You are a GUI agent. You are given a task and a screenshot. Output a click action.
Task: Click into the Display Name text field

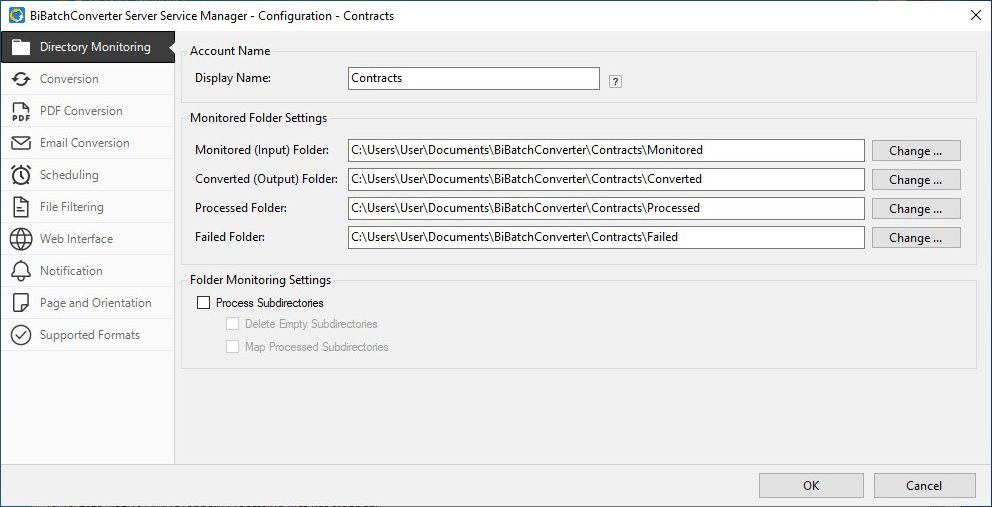474,78
